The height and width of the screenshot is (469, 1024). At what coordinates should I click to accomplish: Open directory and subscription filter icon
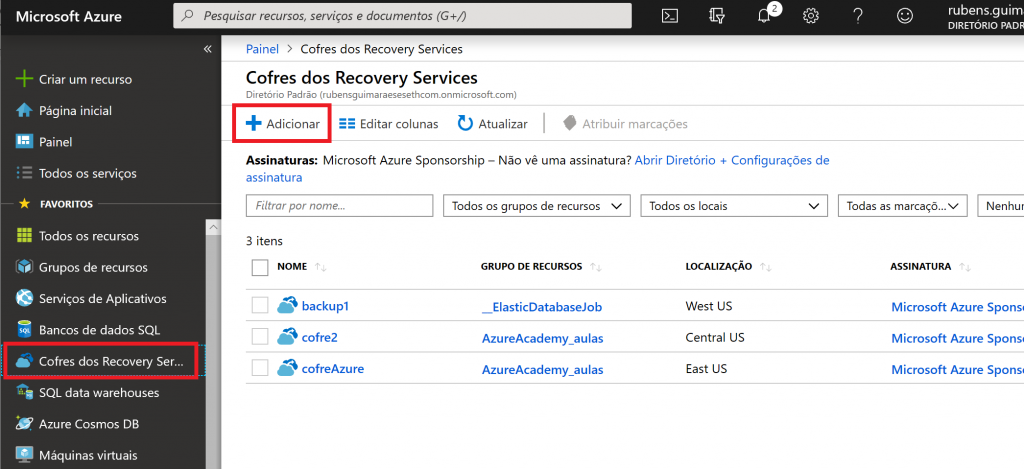click(x=717, y=16)
